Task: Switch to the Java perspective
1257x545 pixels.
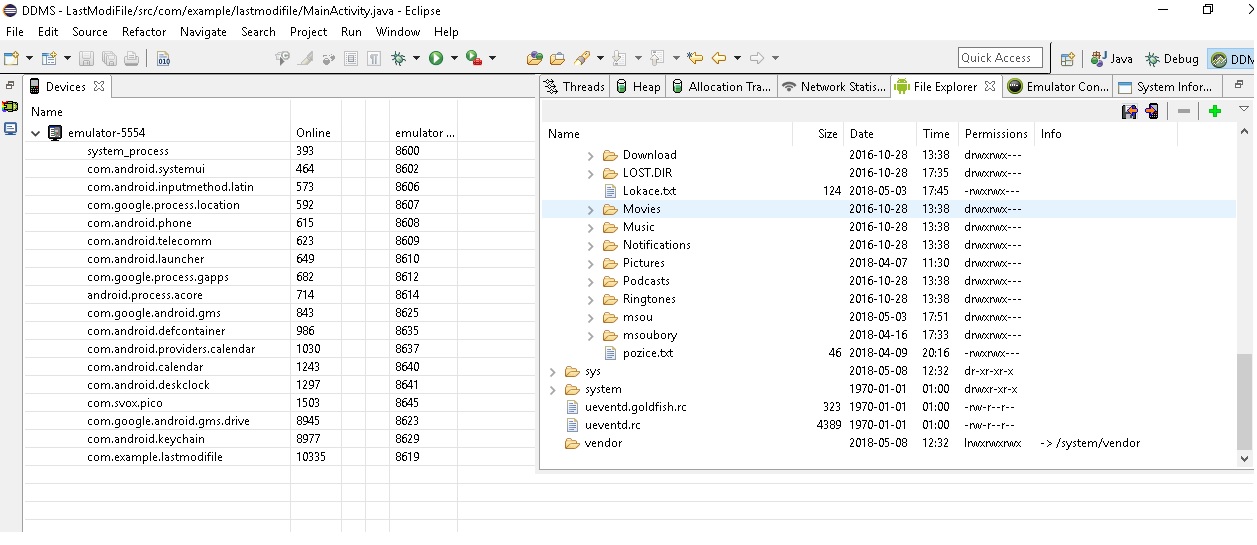Action: [x=1112, y=59]
